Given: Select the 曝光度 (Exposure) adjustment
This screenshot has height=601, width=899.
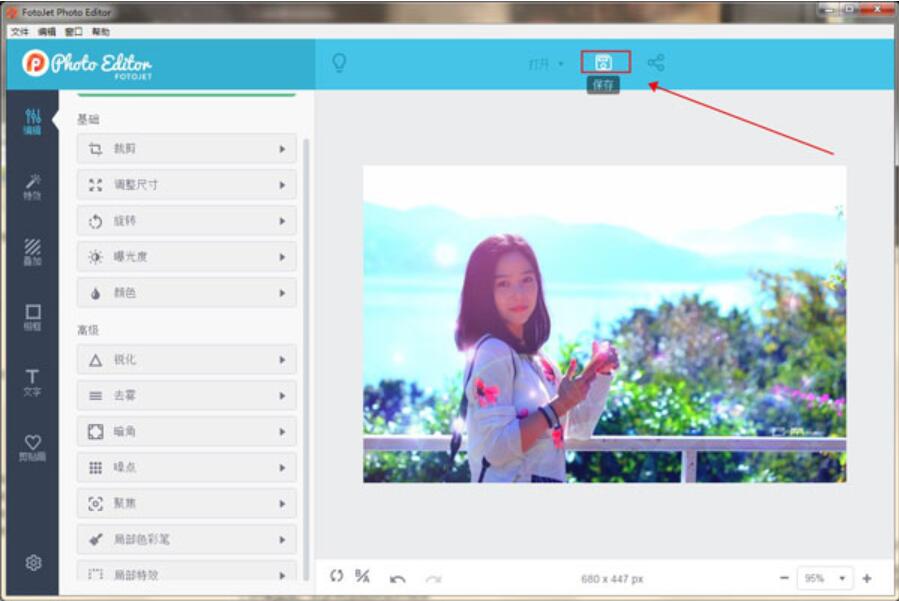Looking at the screenshot, I should (x=185, y=256).
